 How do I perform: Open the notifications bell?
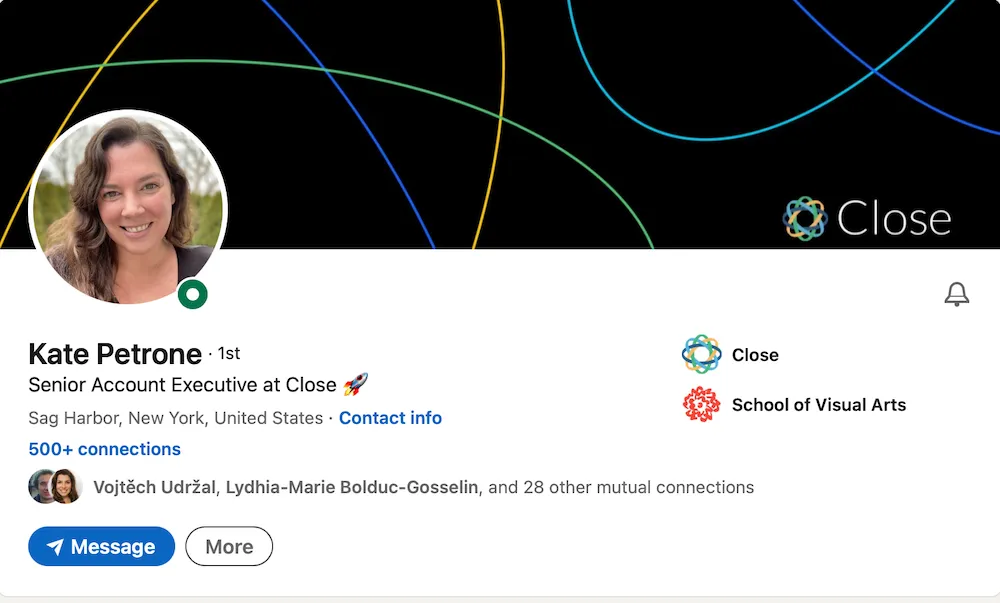[956, 293]
